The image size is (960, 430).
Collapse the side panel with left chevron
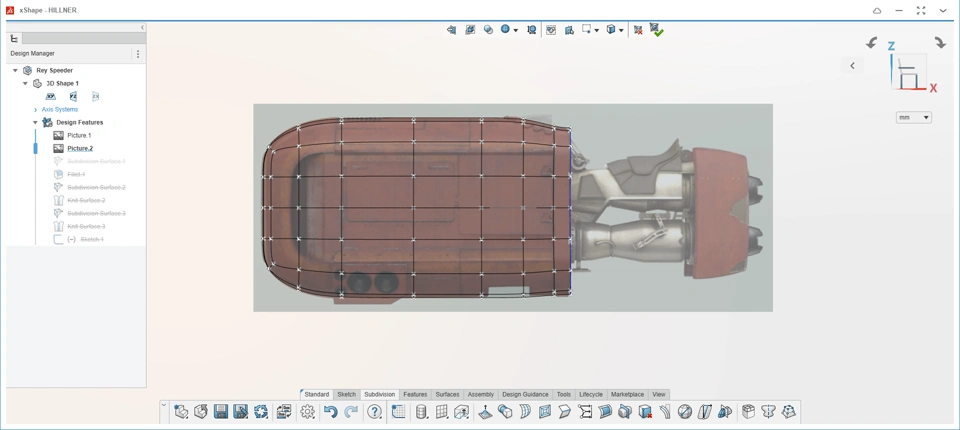[x=142, y=28]
